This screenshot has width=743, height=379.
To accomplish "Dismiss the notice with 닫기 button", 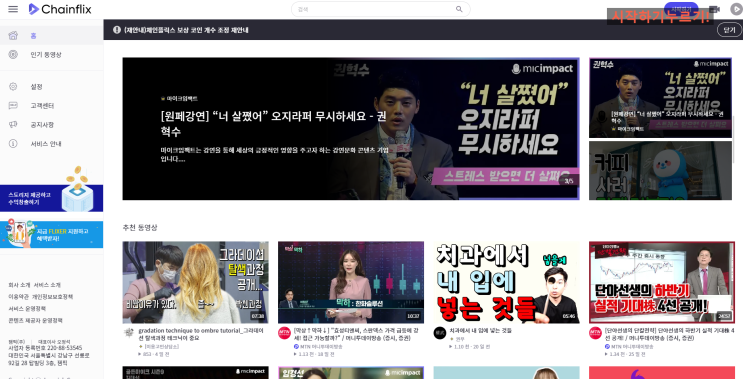I will point(729,30).
